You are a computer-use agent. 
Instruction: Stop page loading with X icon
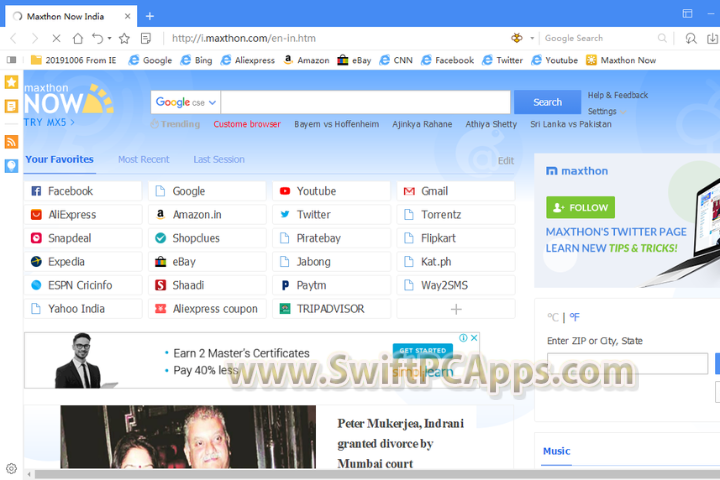click(56, 39)
